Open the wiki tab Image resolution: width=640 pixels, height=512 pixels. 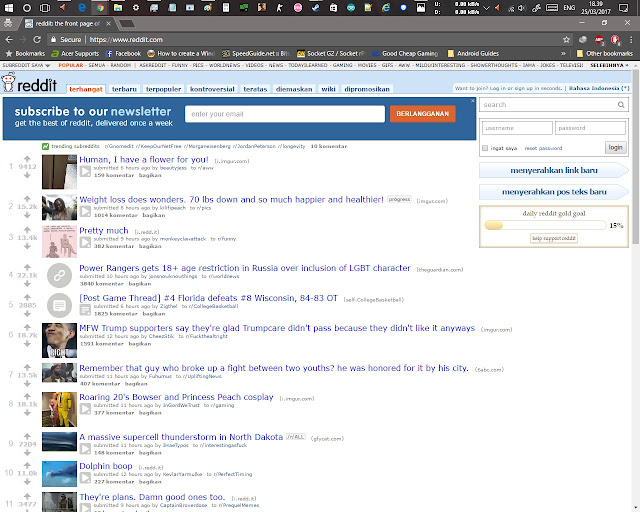pos(328,89)
